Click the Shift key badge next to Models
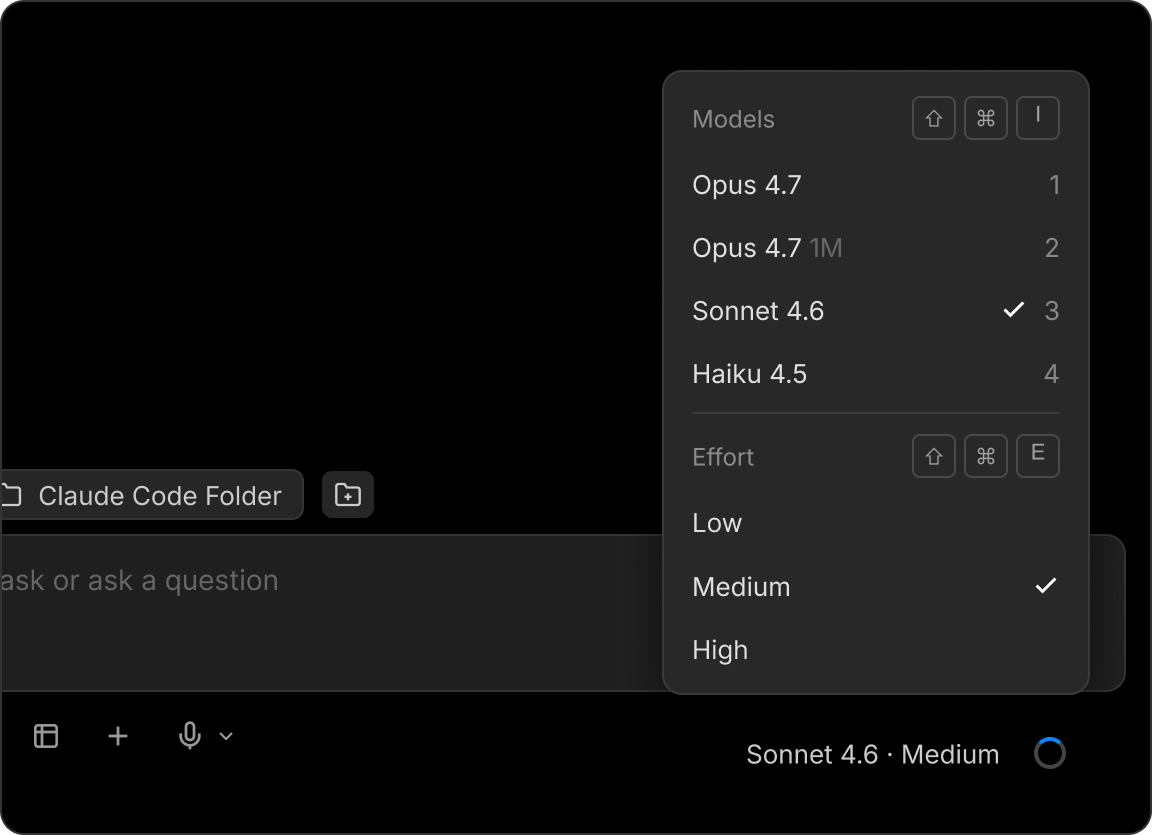 click(x=933, y=117)
